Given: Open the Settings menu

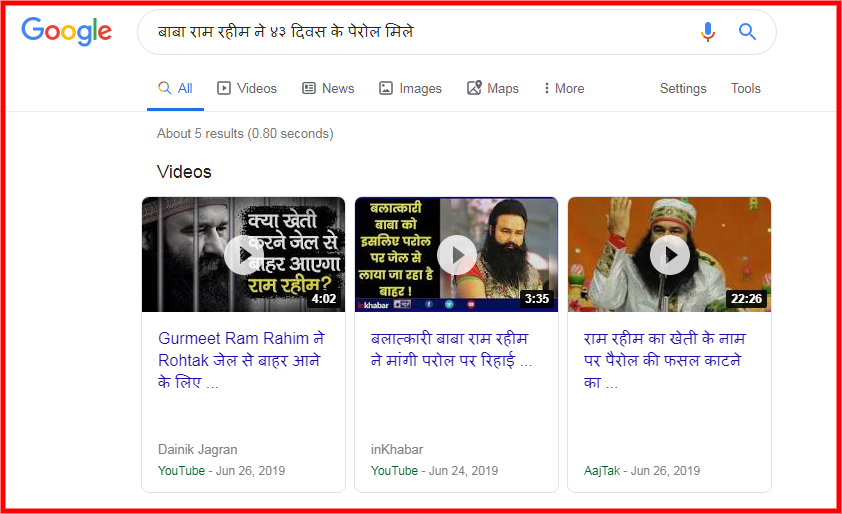Looking at the screenshot, I should point(683,89).
